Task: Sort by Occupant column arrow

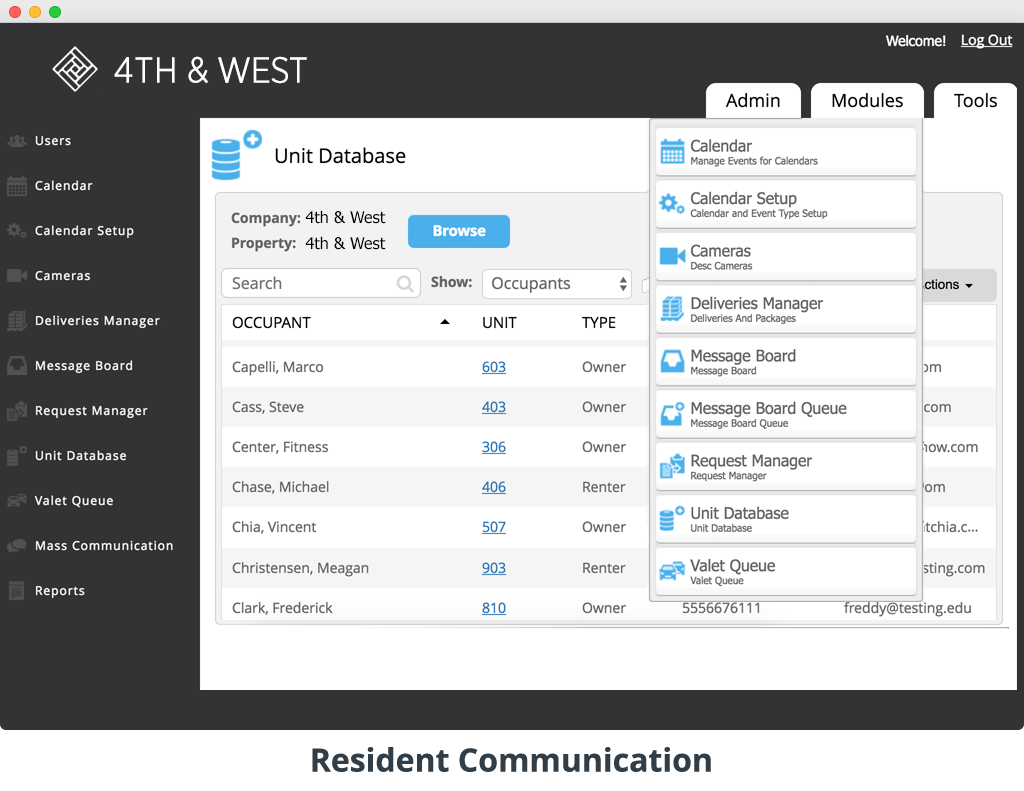Action: (445, 322)
